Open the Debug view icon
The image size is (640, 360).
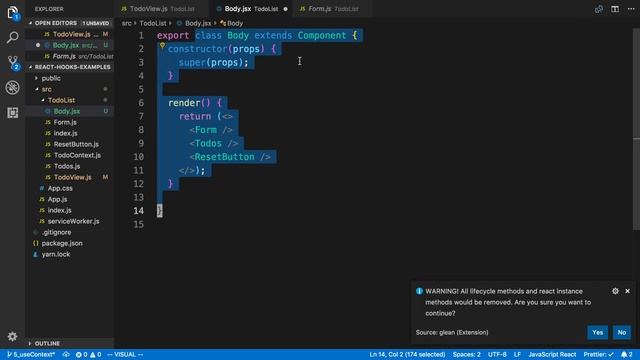click(13, 87)
